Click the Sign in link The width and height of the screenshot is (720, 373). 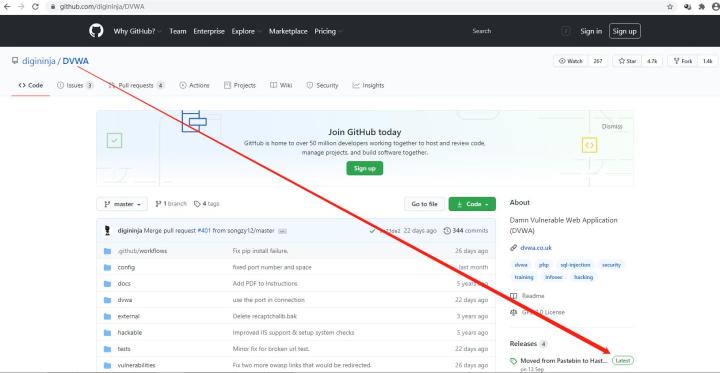(x=591, y=31)
